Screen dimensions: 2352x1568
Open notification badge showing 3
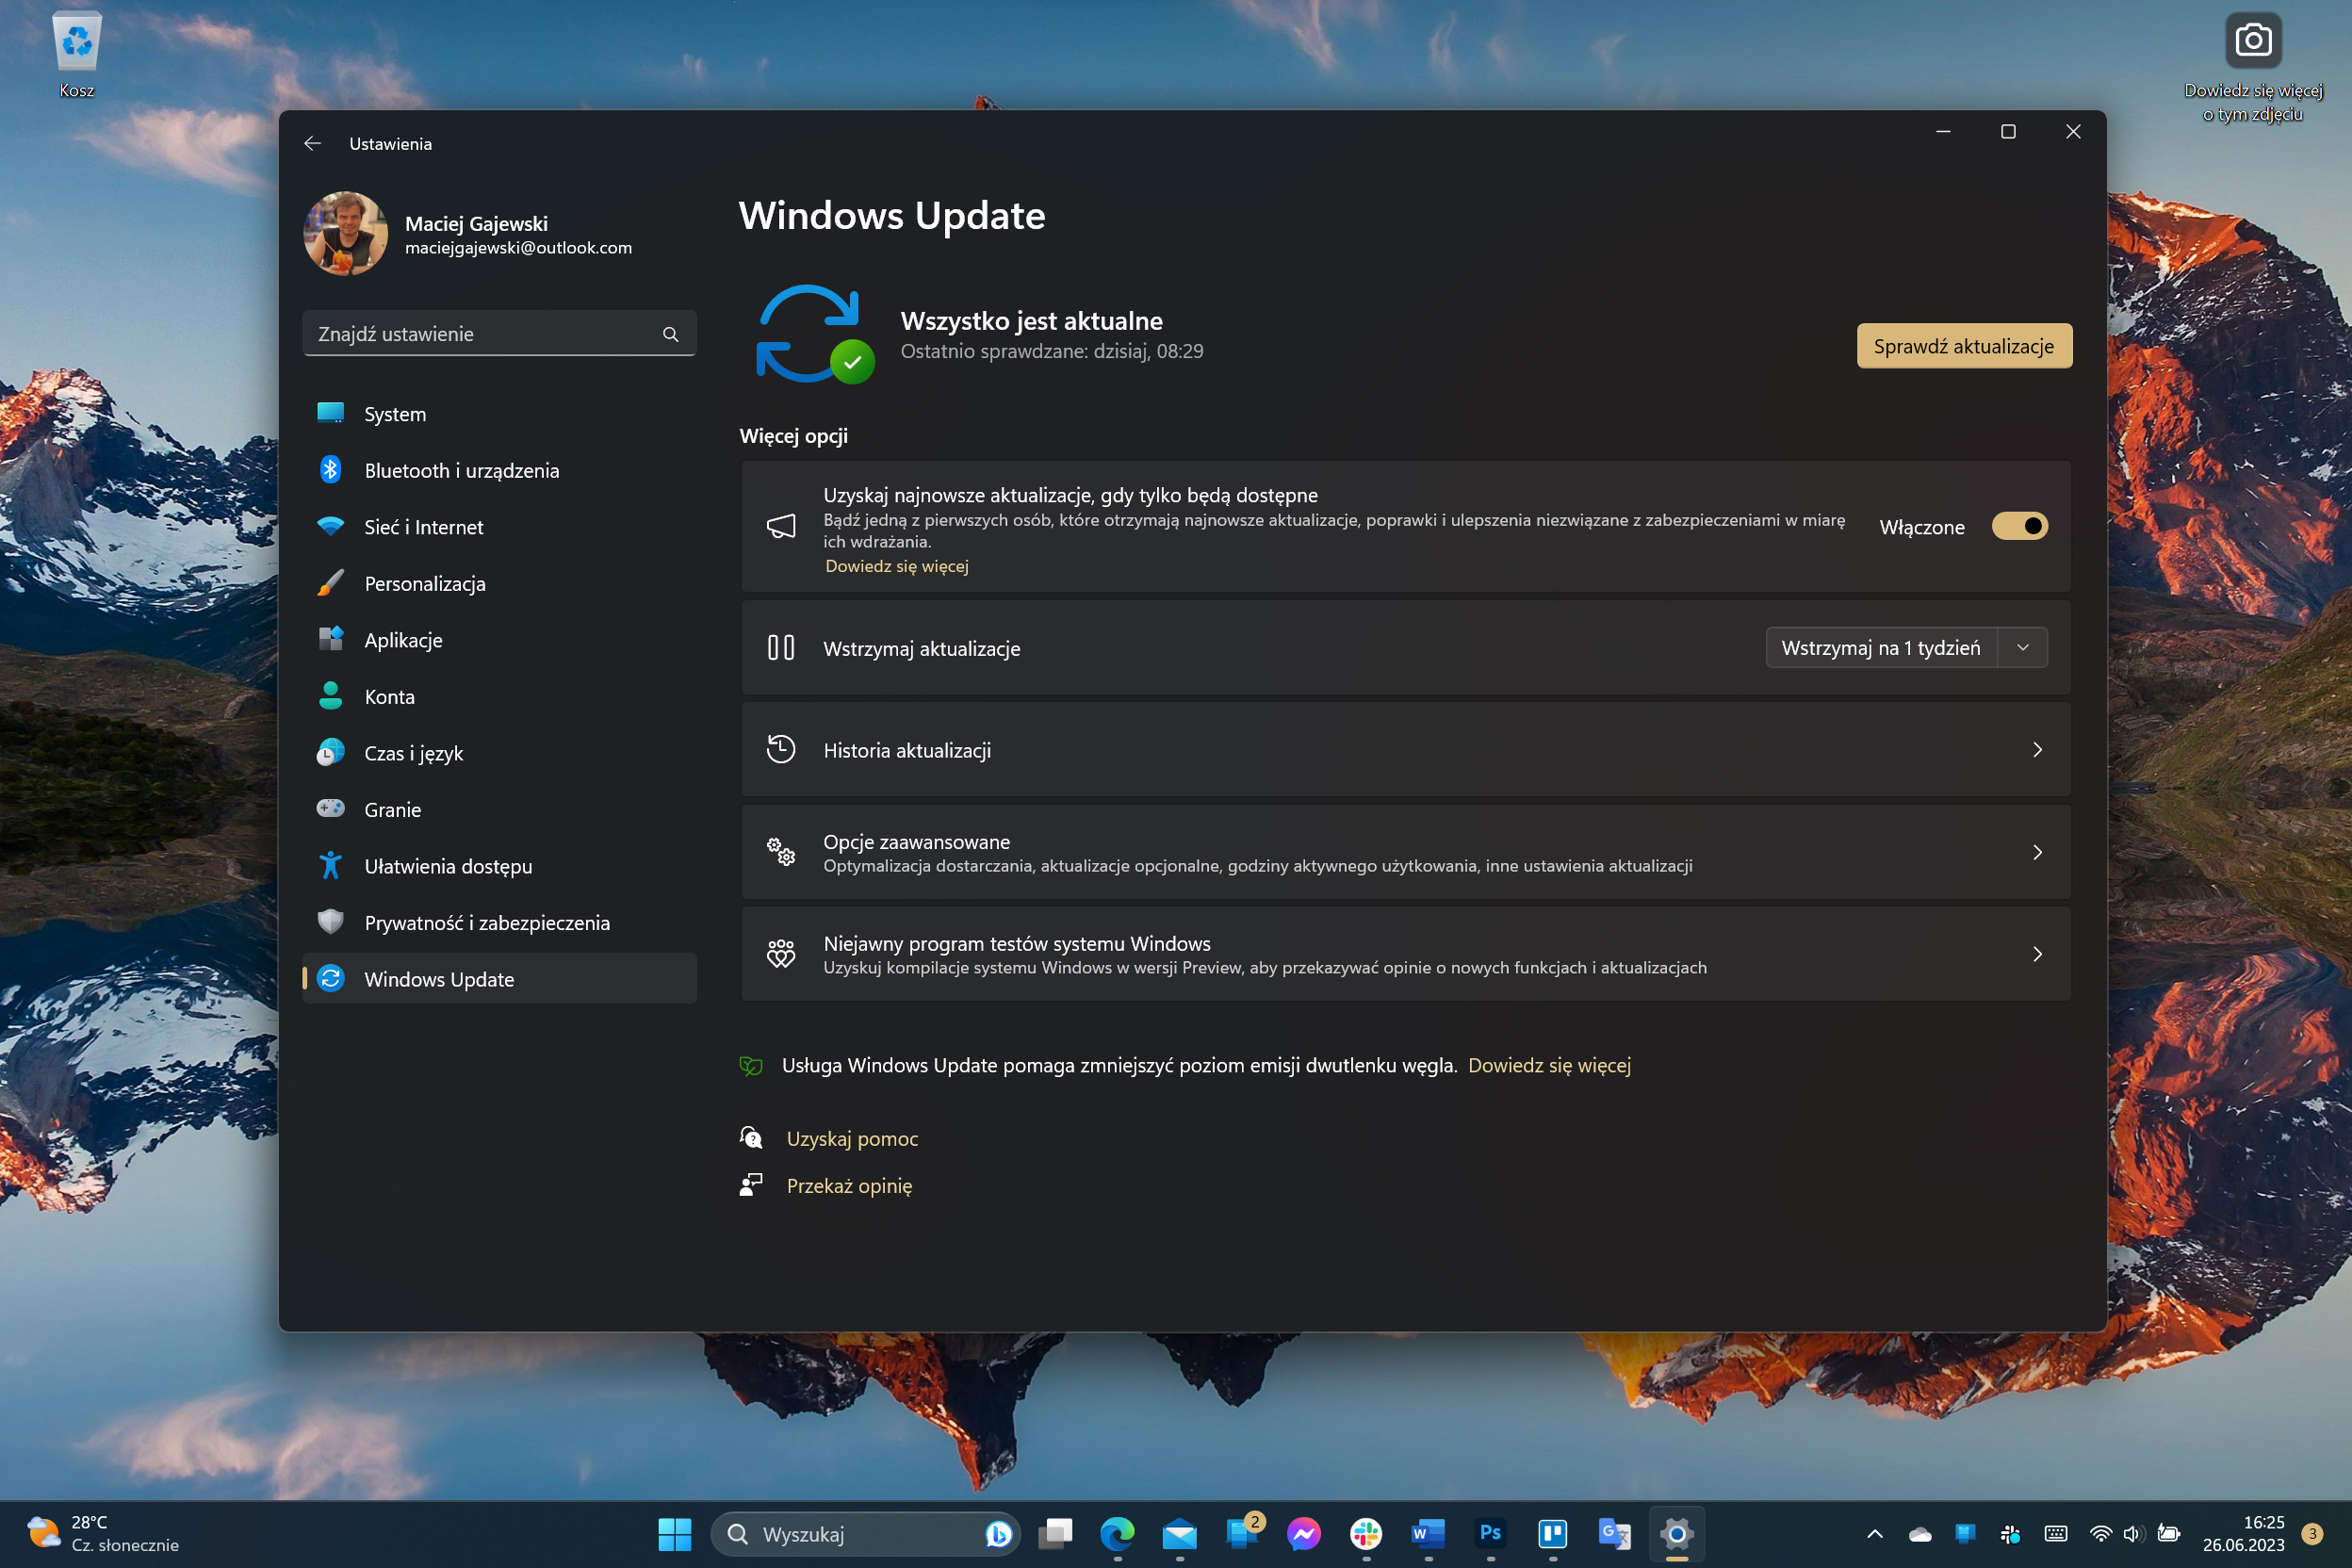2312,1533
